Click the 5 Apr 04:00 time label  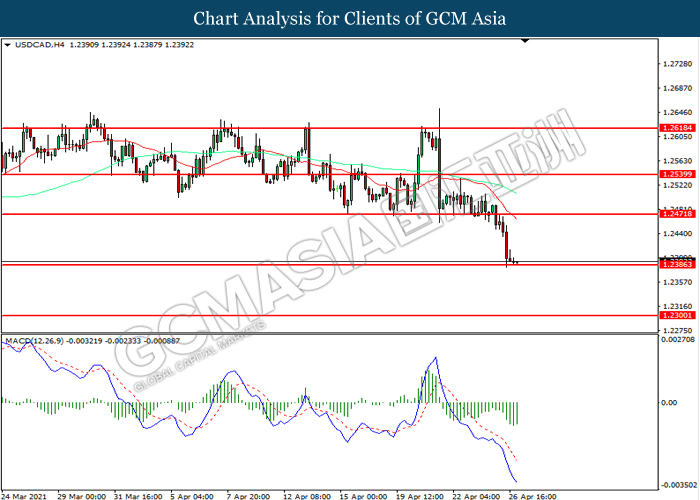click(x=192, y=496)
